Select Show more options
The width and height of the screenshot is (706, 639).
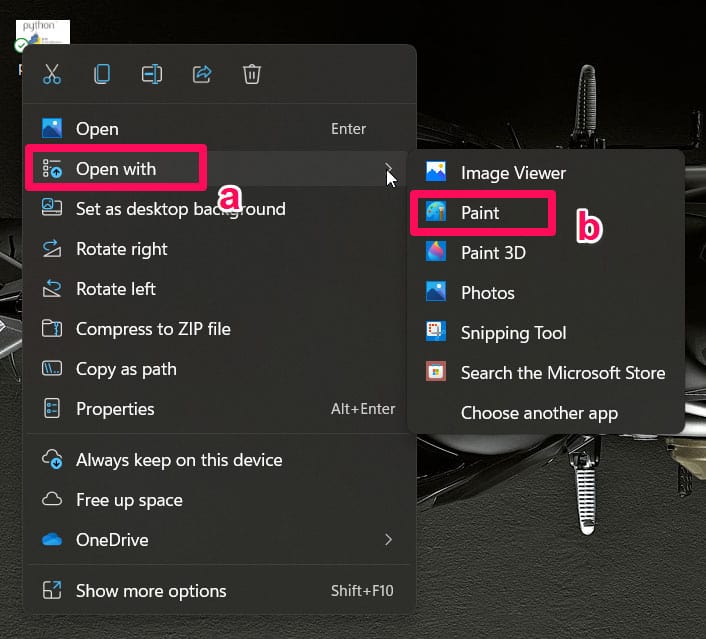(x=219, y=591)
